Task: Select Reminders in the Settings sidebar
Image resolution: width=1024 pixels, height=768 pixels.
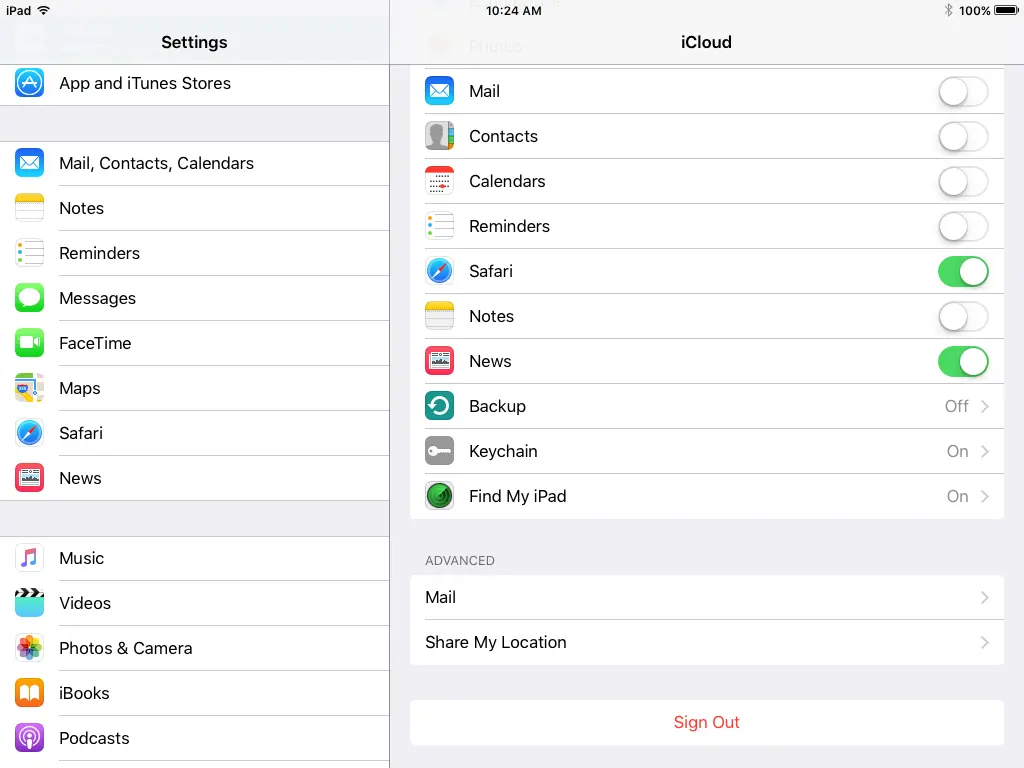Action: pos(195,253)
